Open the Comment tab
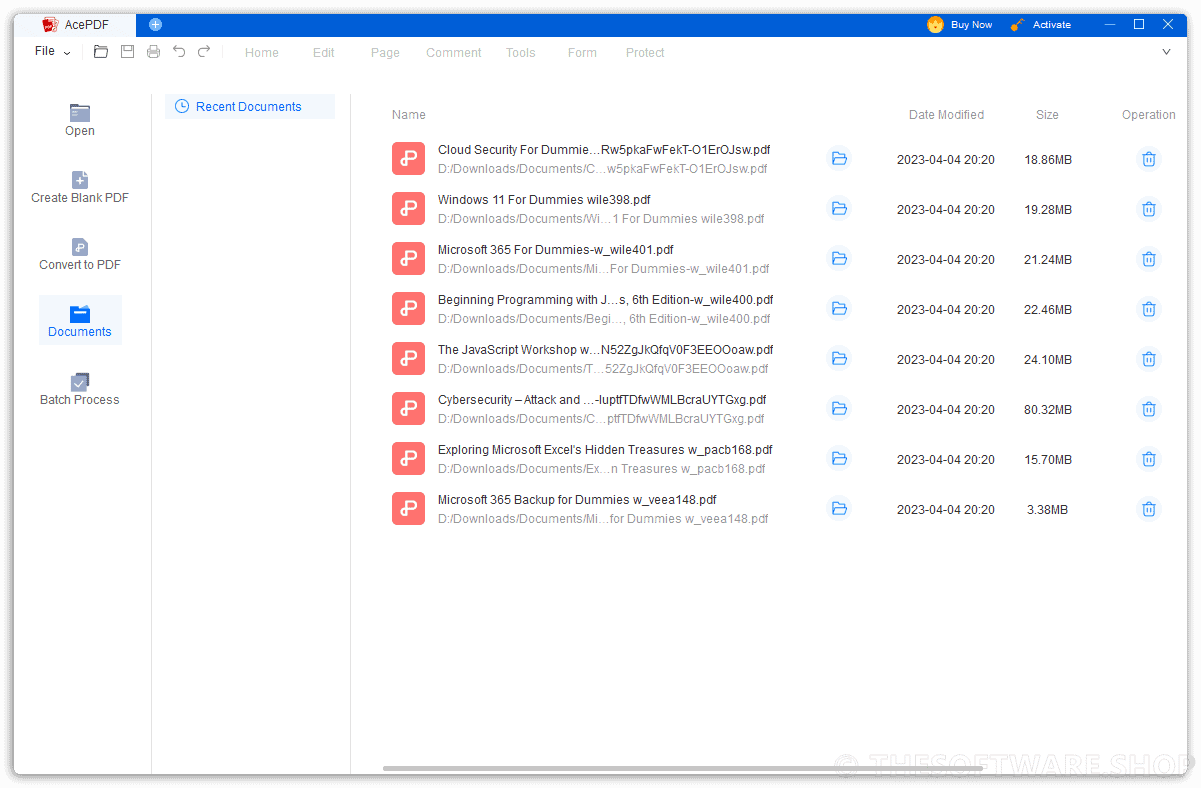 [x=454, y=53]
